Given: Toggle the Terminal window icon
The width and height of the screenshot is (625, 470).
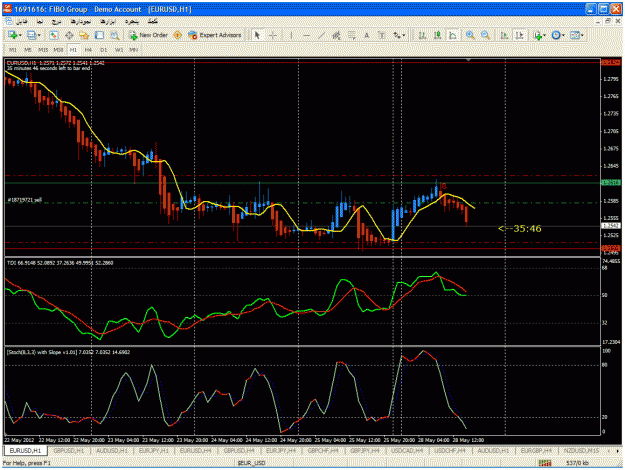Looking at the screenshot, I should [x=99, y=35].
